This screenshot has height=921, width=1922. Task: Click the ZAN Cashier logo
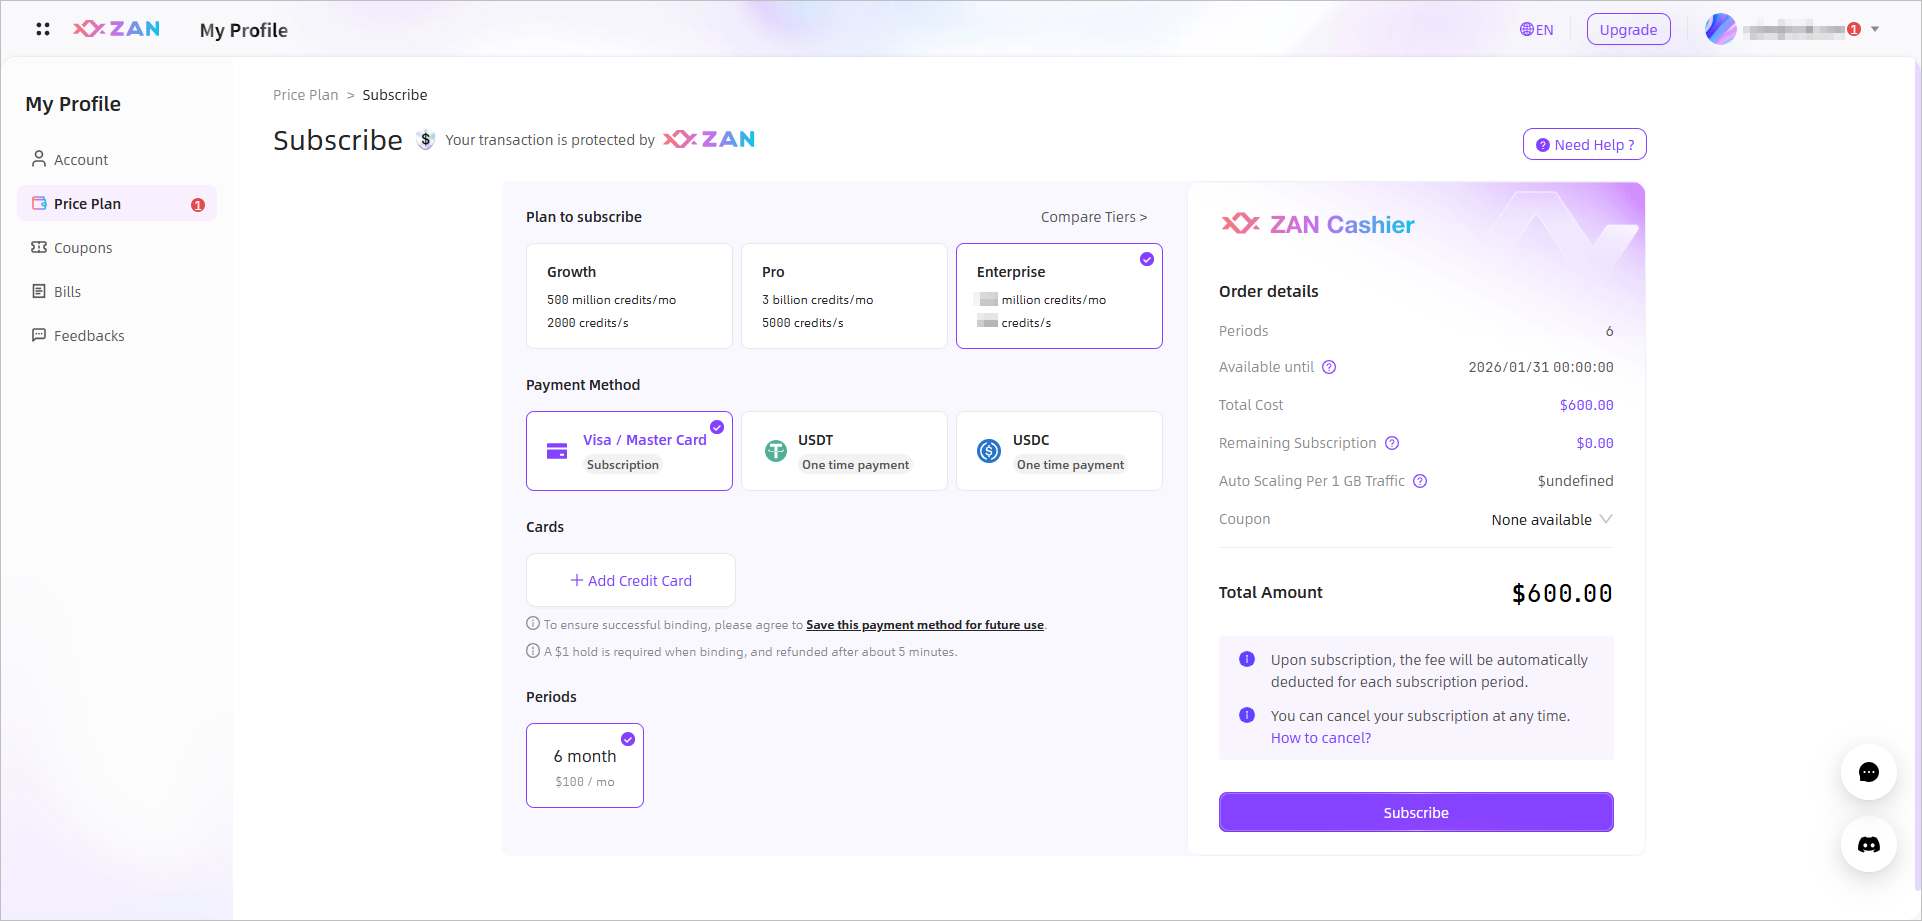(1318, 225)
